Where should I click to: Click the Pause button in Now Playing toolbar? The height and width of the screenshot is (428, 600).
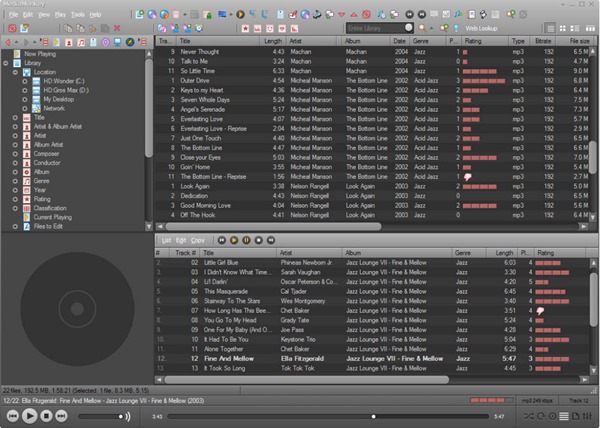tap(246, 240)
